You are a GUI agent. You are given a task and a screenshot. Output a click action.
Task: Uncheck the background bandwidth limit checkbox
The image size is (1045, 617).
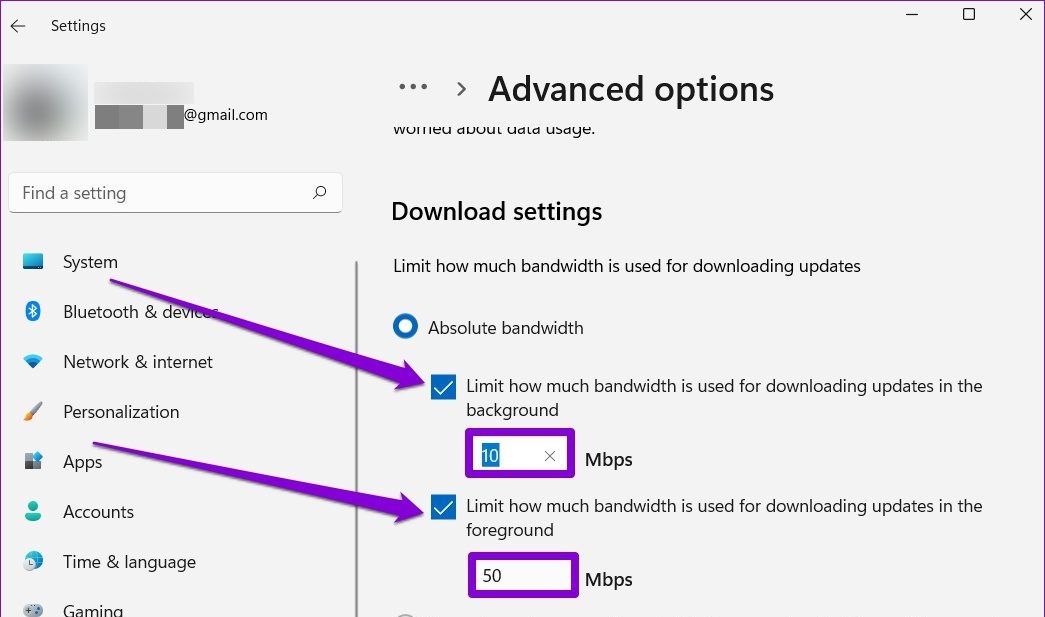[x=443, y=386]
